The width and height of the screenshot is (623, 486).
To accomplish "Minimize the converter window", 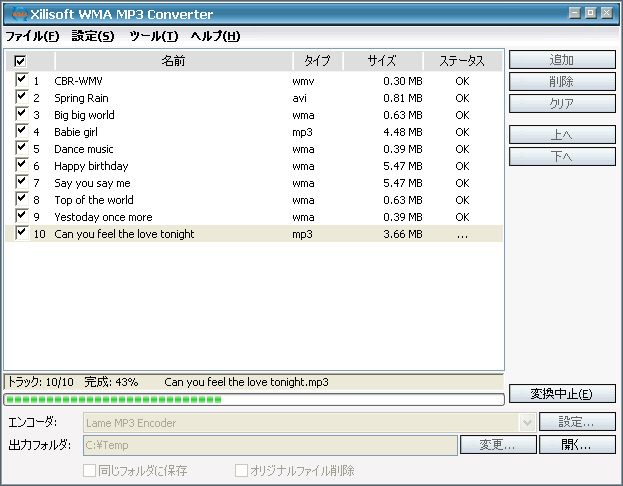I will pyautogui.click(x=574, y=13).
